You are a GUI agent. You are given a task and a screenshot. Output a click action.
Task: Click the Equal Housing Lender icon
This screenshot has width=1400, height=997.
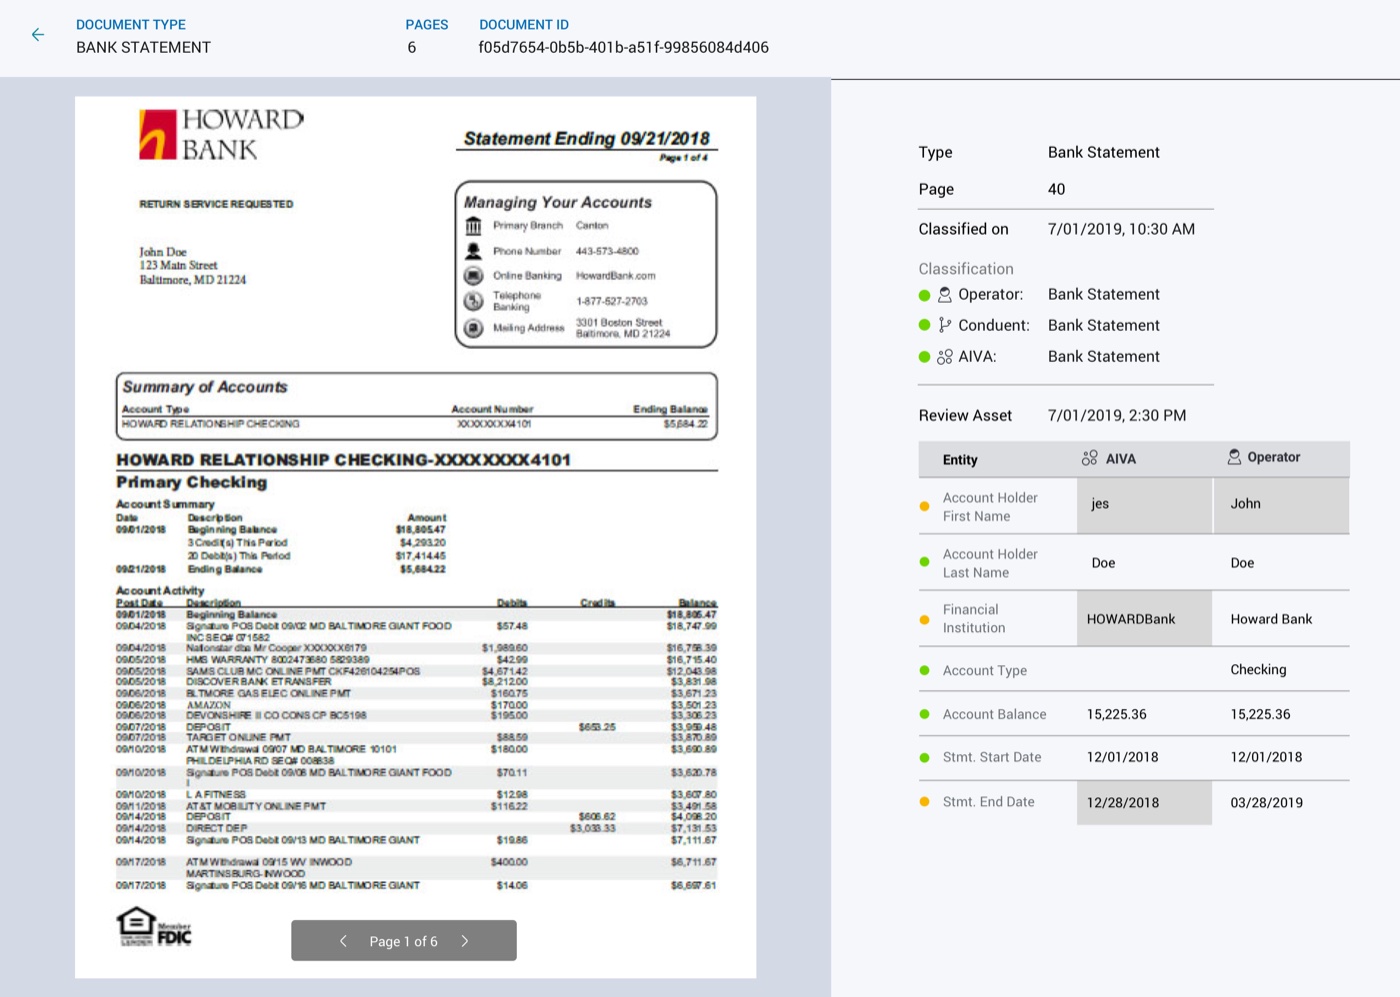pos(136,925)
